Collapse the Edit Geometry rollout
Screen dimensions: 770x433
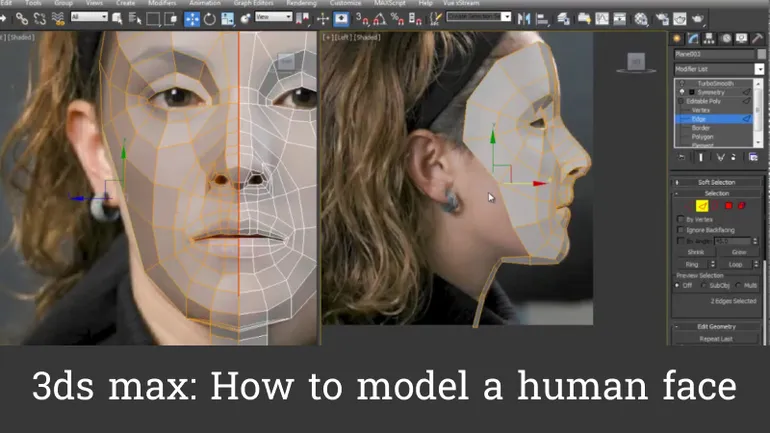point(716,326)
